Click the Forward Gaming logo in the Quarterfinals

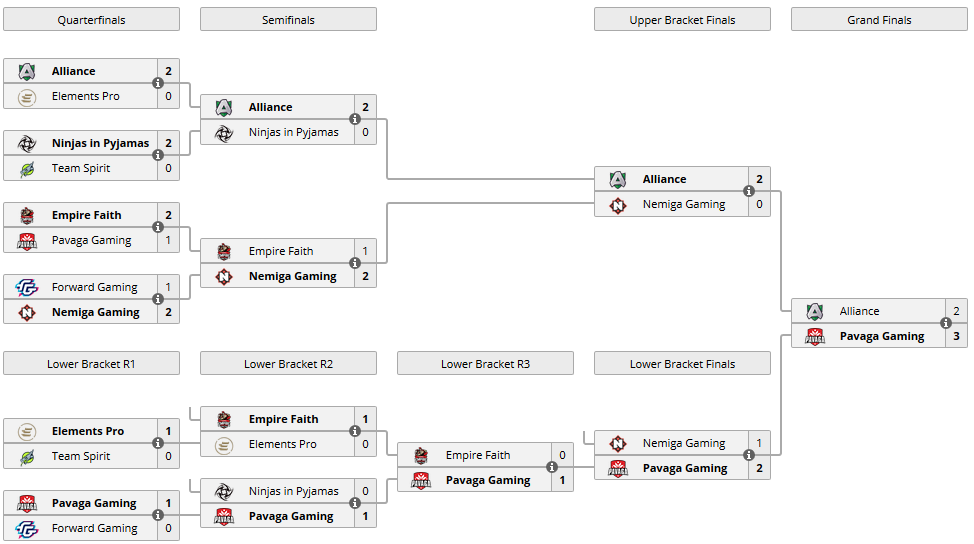pos(26,287)
